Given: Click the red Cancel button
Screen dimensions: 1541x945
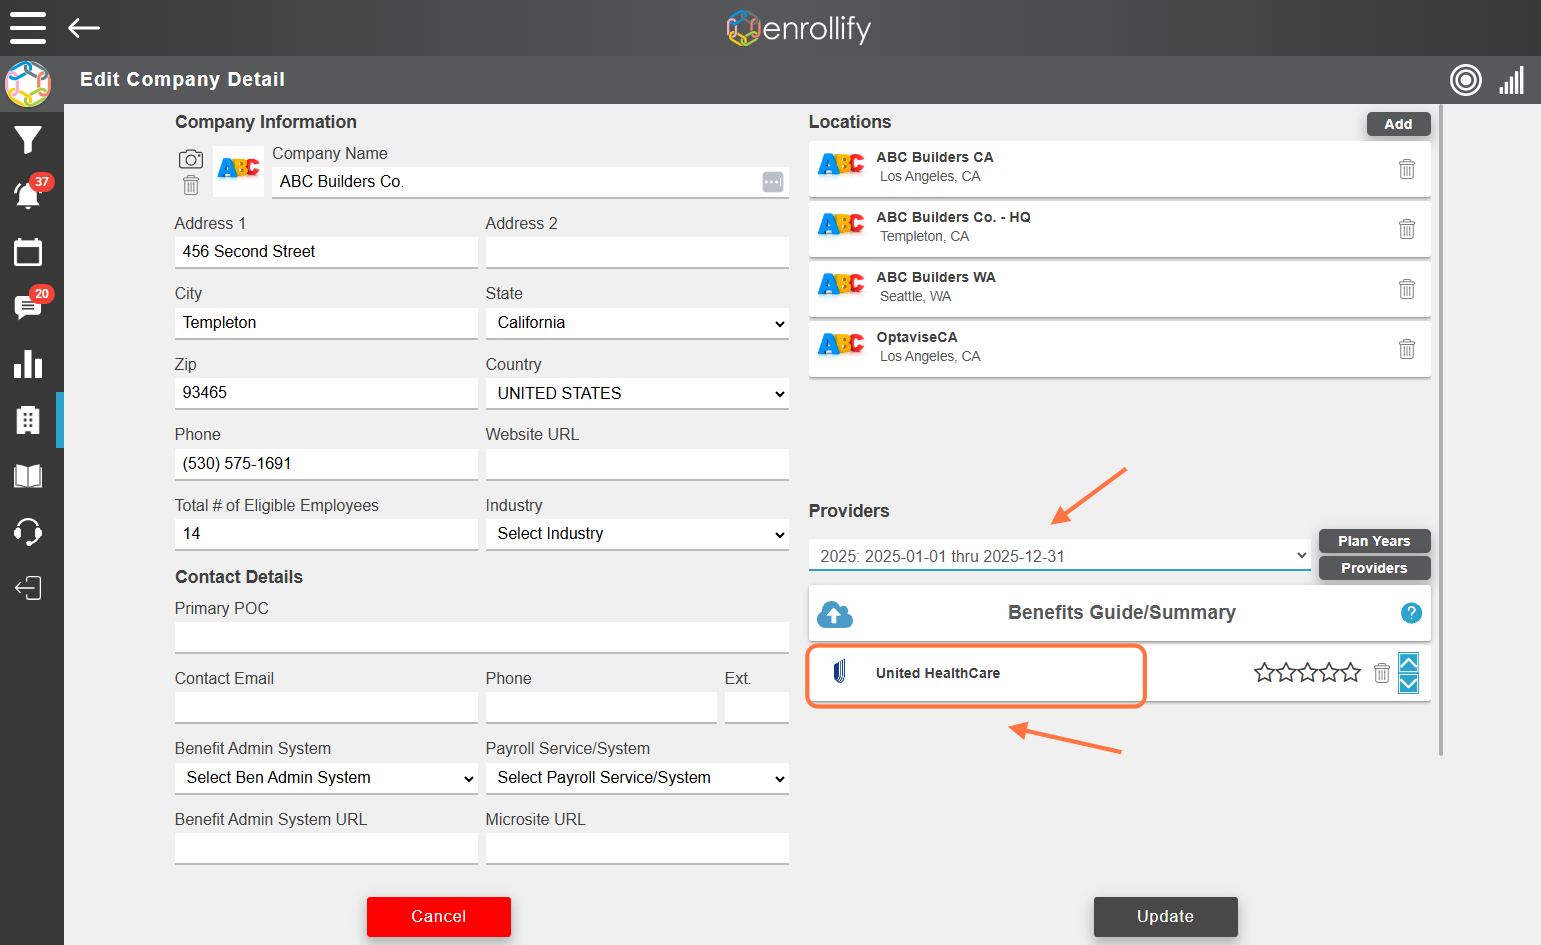Looking at the screenshot, I should (x=439, y=917).
